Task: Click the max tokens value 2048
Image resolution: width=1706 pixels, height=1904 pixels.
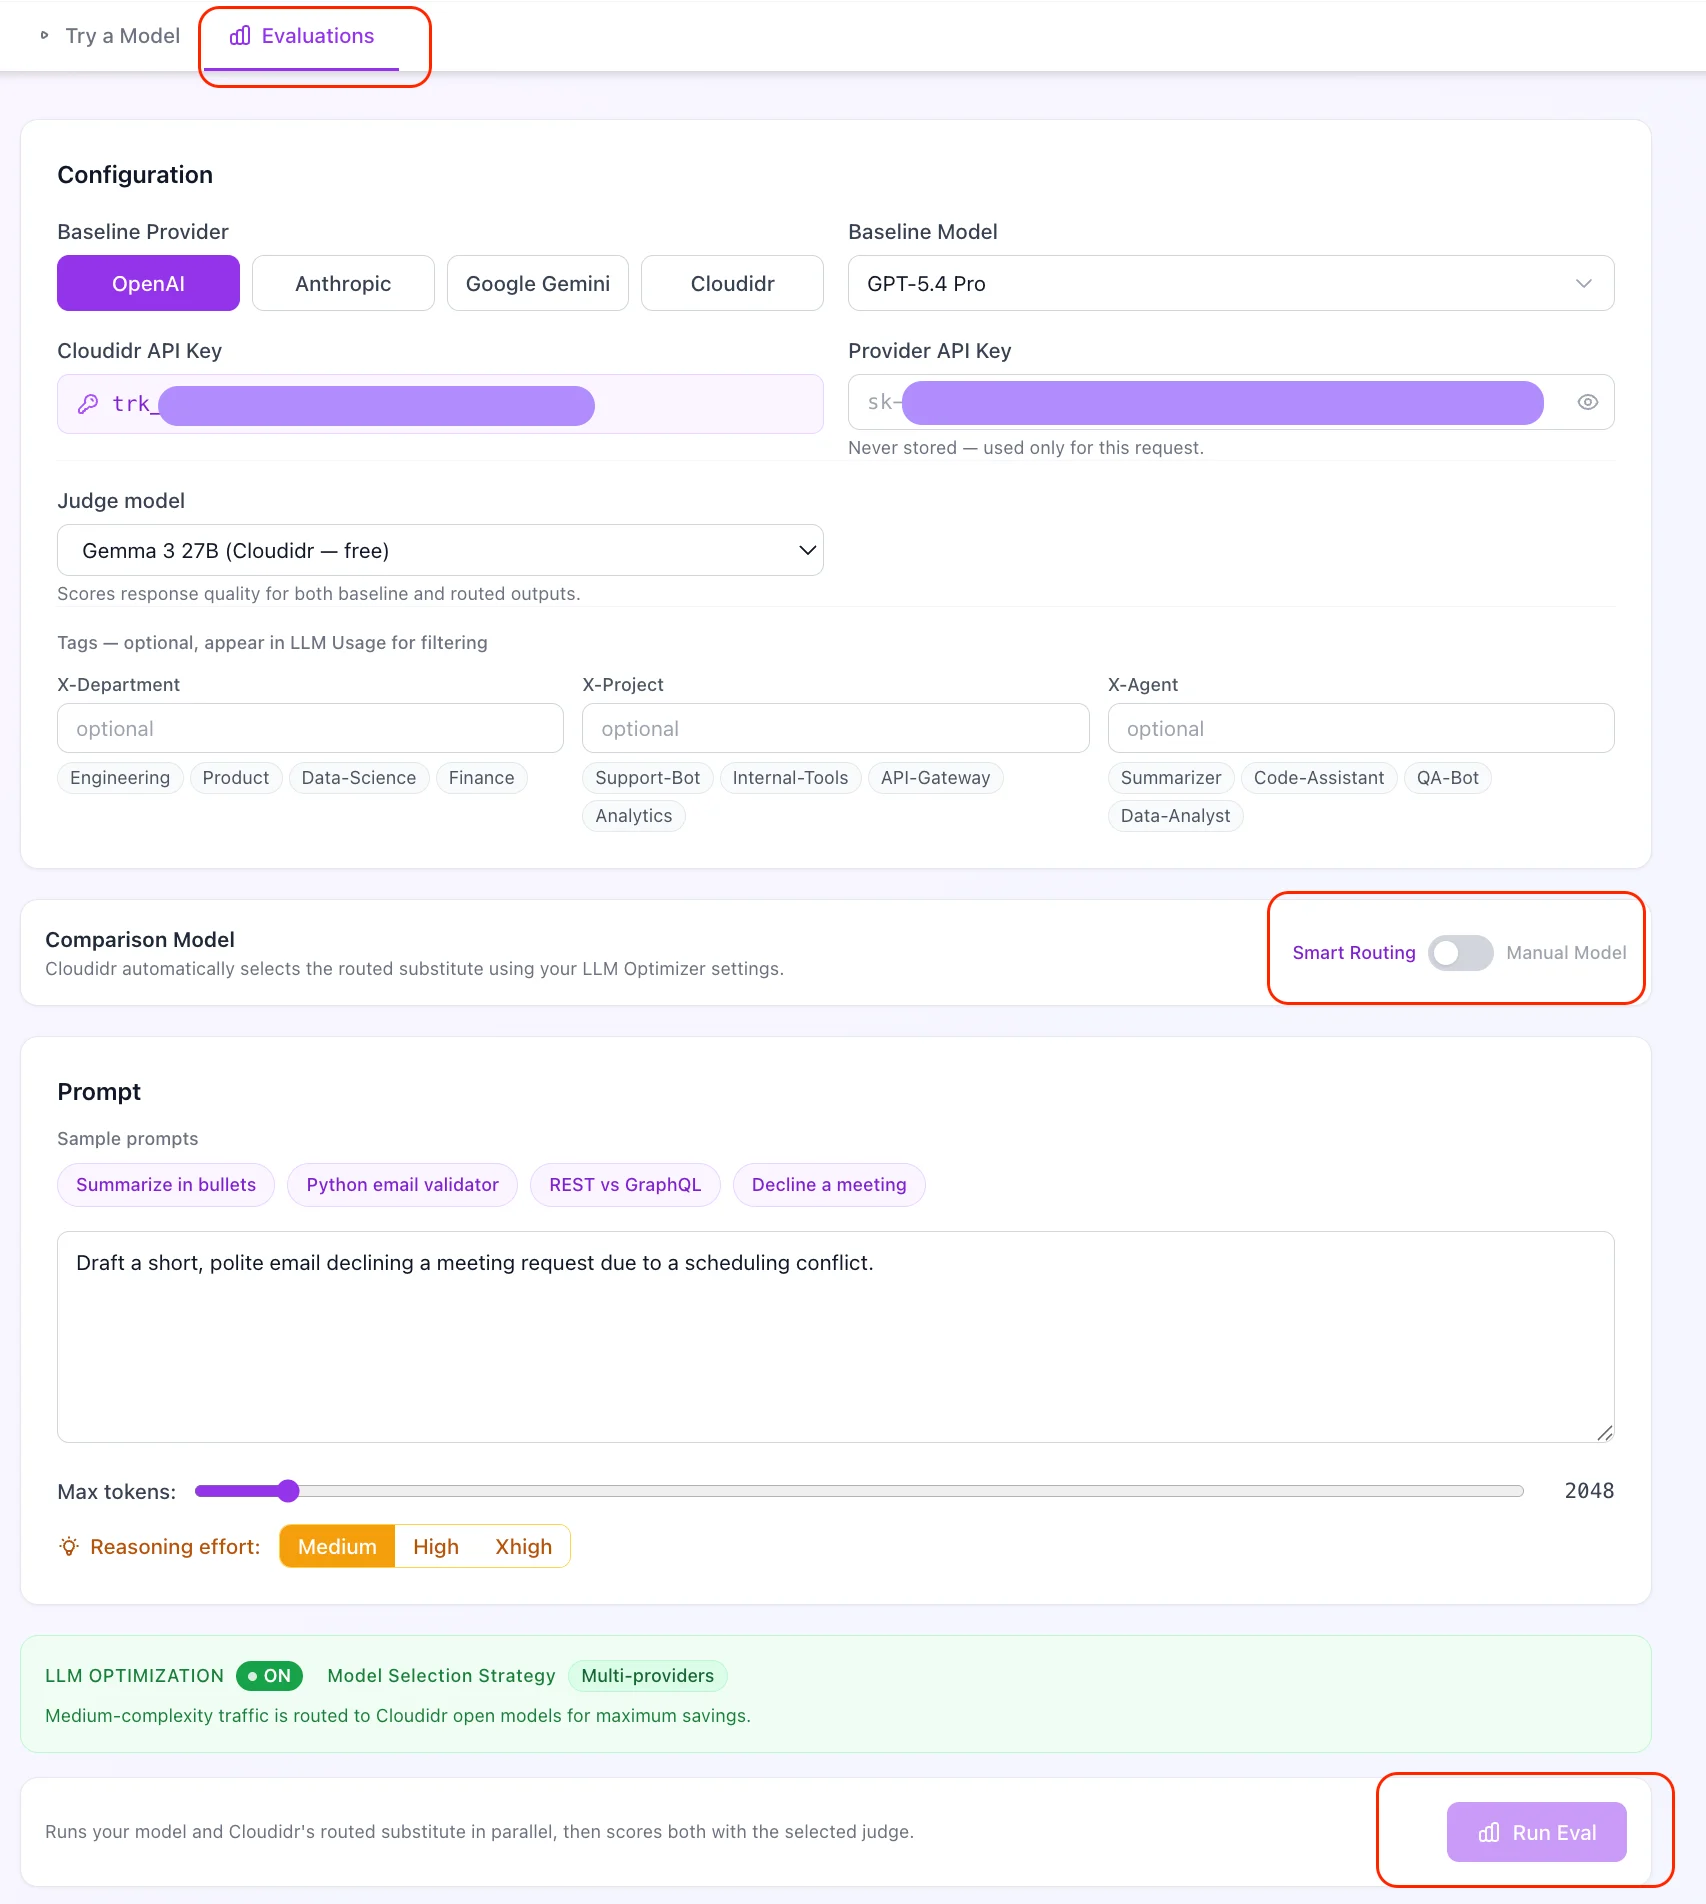Action: pos(1589,1491)
